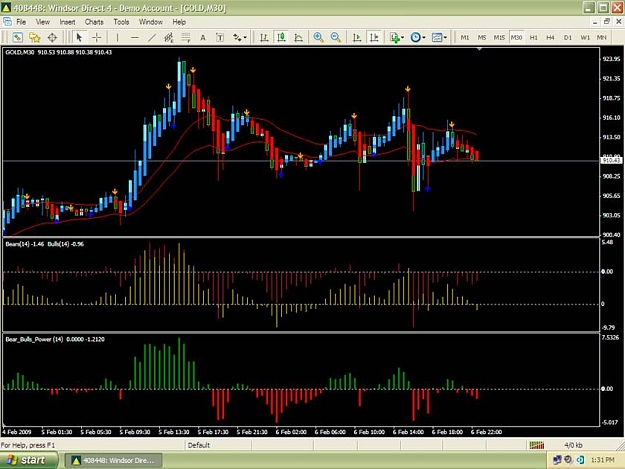Expand the indicators dropdown arrow
This screenshot has width=625, height=469.
pos(403,37)
